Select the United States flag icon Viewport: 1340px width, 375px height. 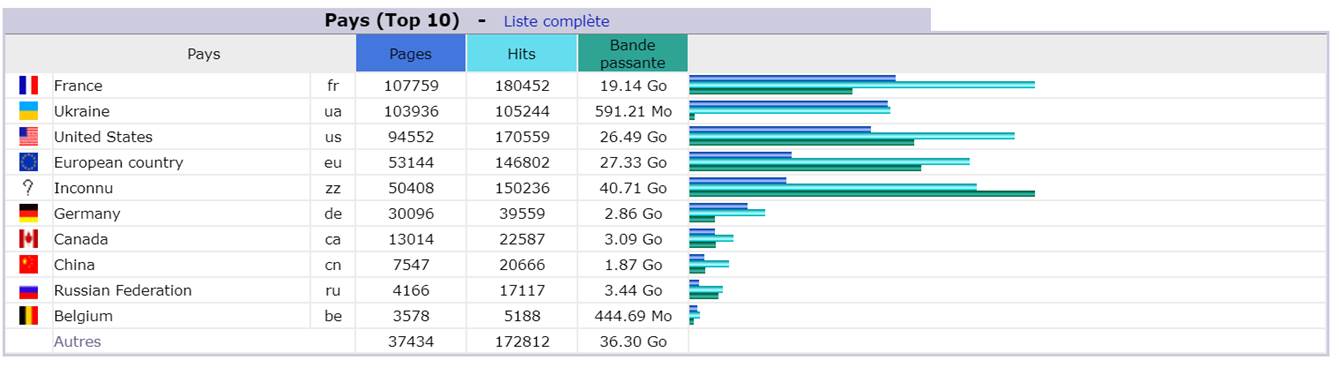(28, 137)
